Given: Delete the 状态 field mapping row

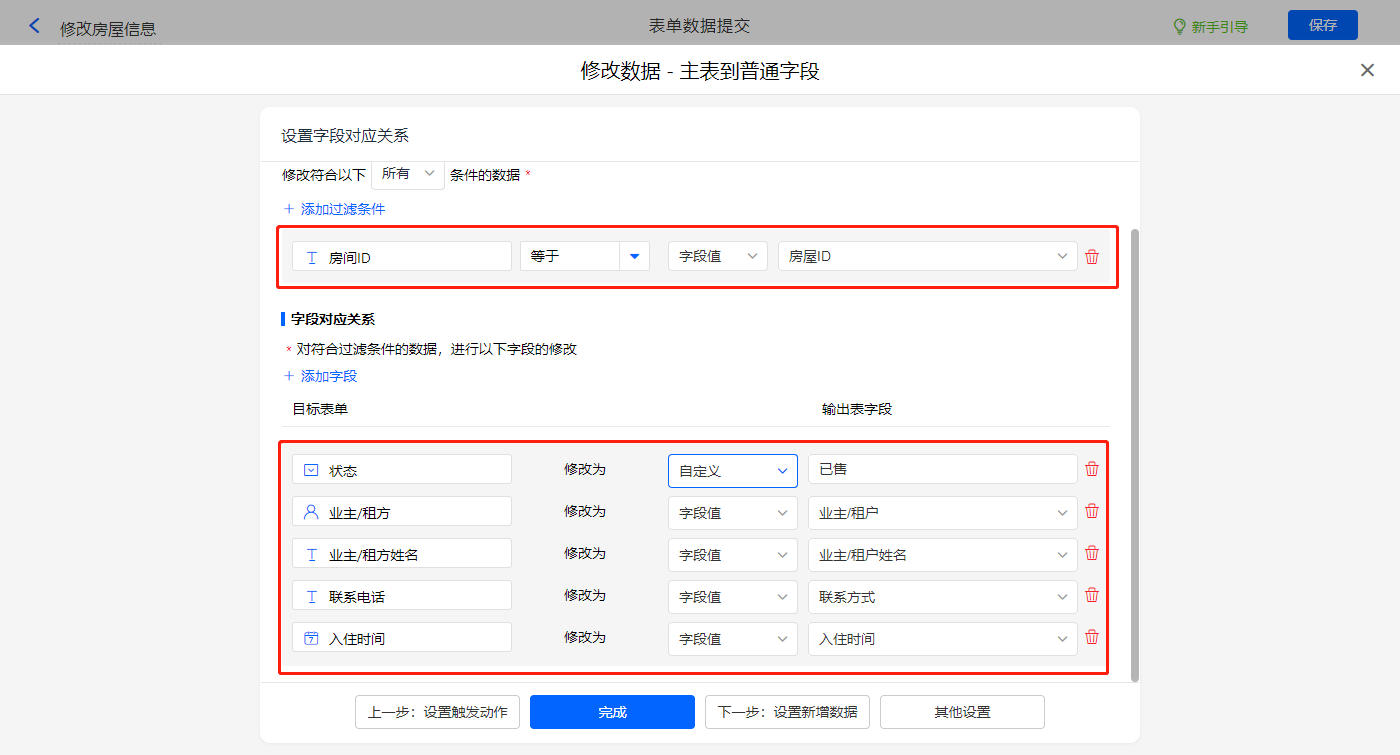Looking at the screenshot, I should [x=1092, y=469].
